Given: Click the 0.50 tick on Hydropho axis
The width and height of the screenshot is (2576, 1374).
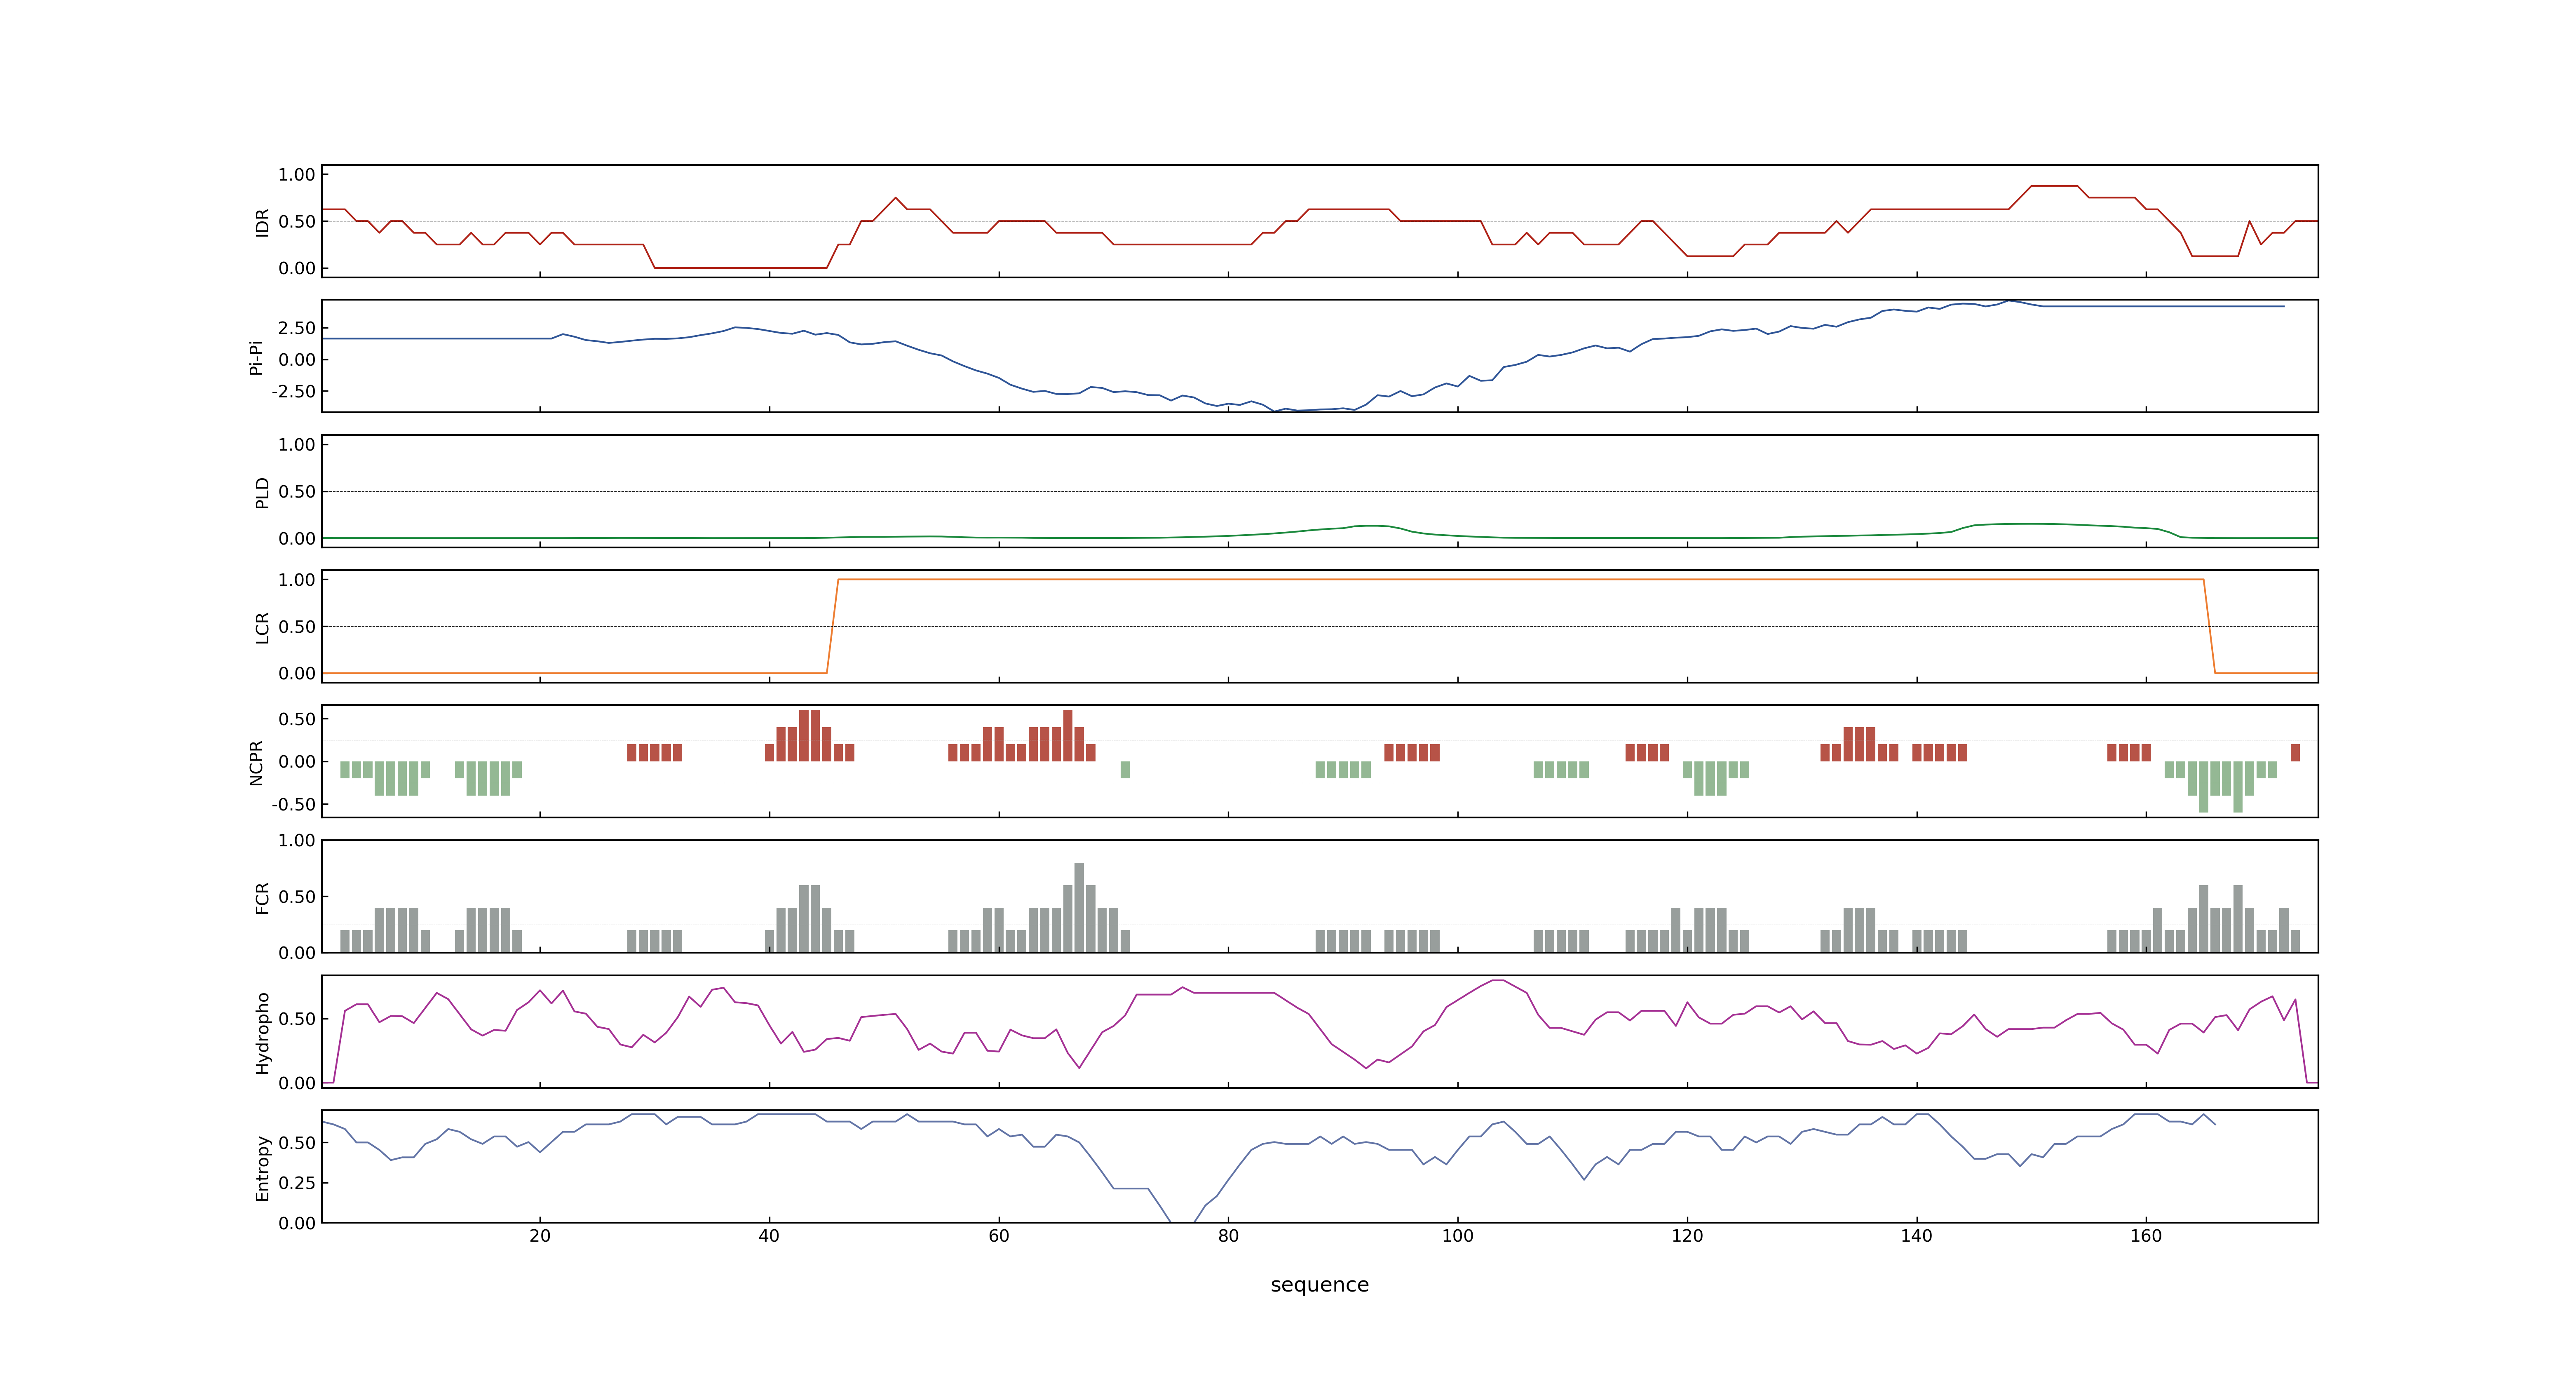Looking at the screenshot, I should [297, 1019].
